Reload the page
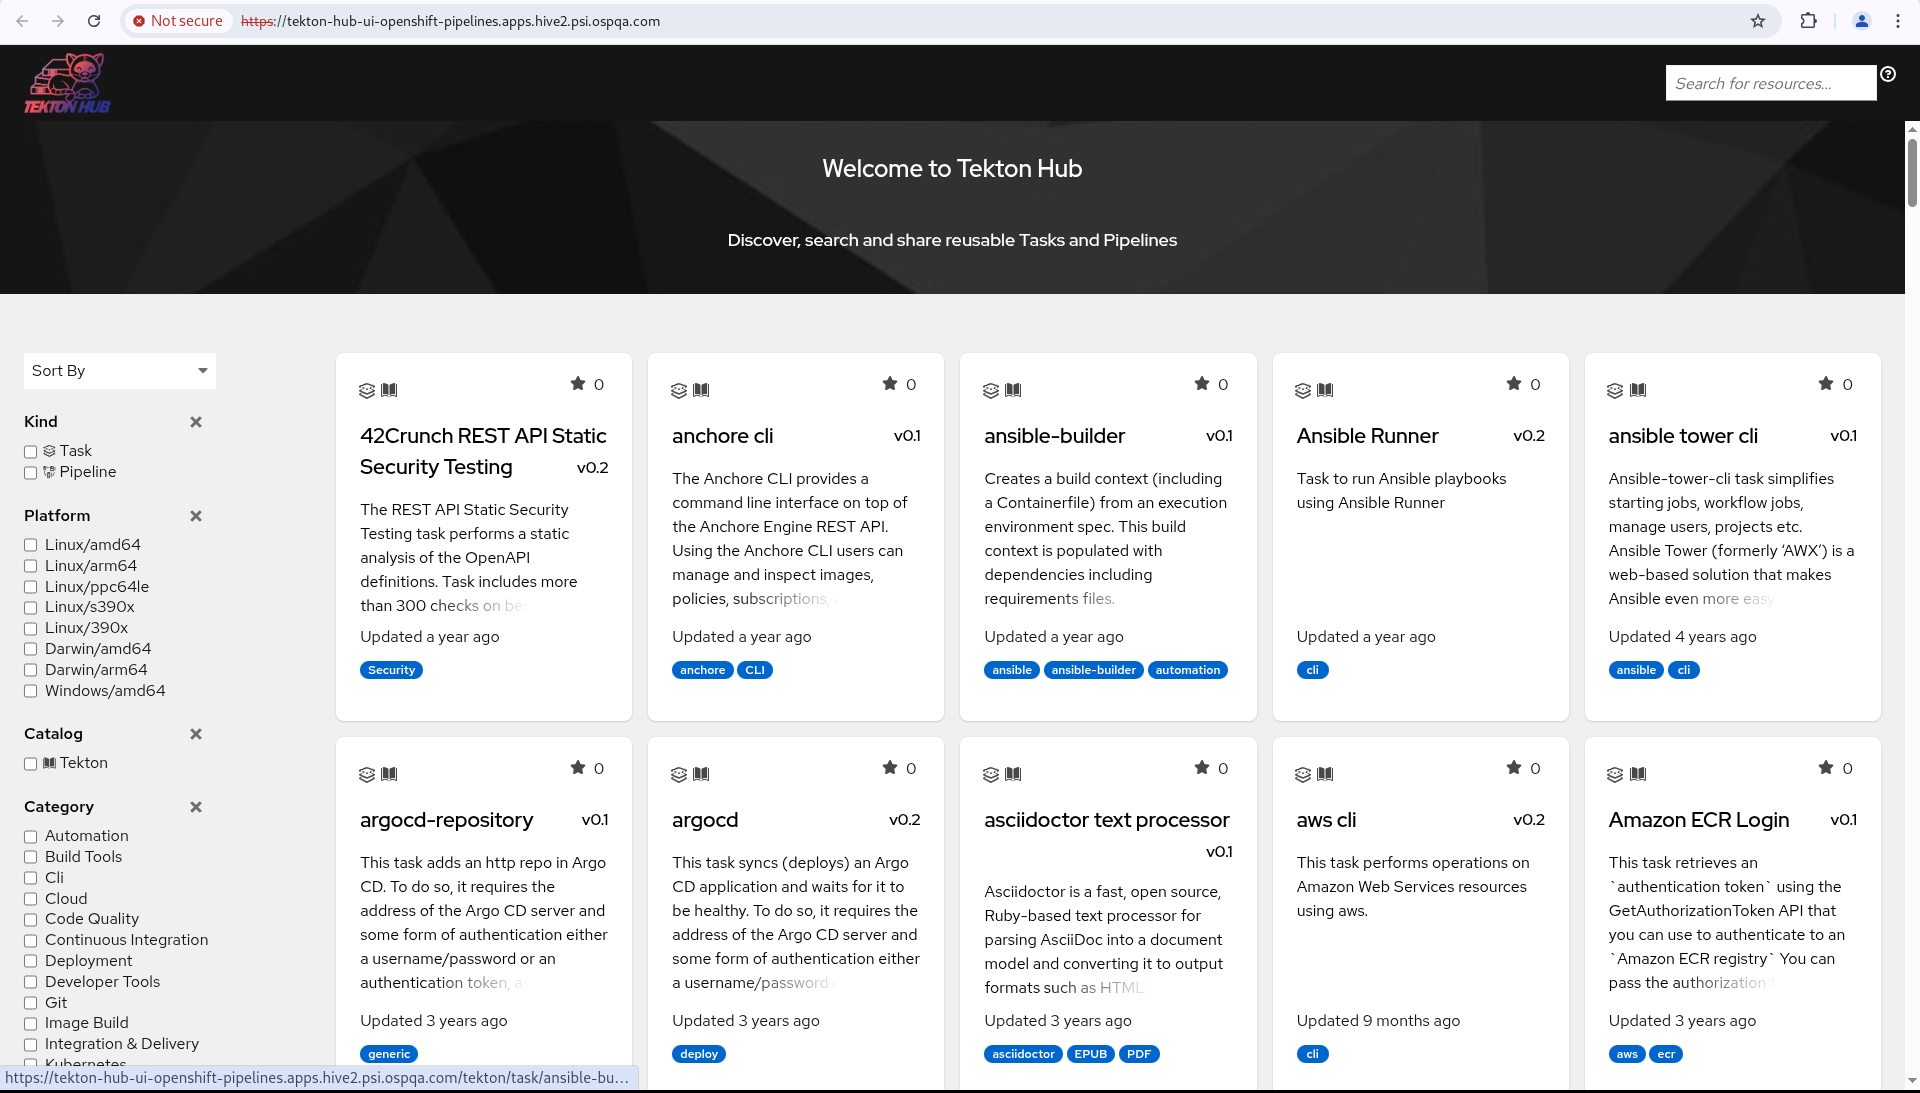This screenshot has height=1093, width=1920. pyautogui.click(x=94, y=21)
